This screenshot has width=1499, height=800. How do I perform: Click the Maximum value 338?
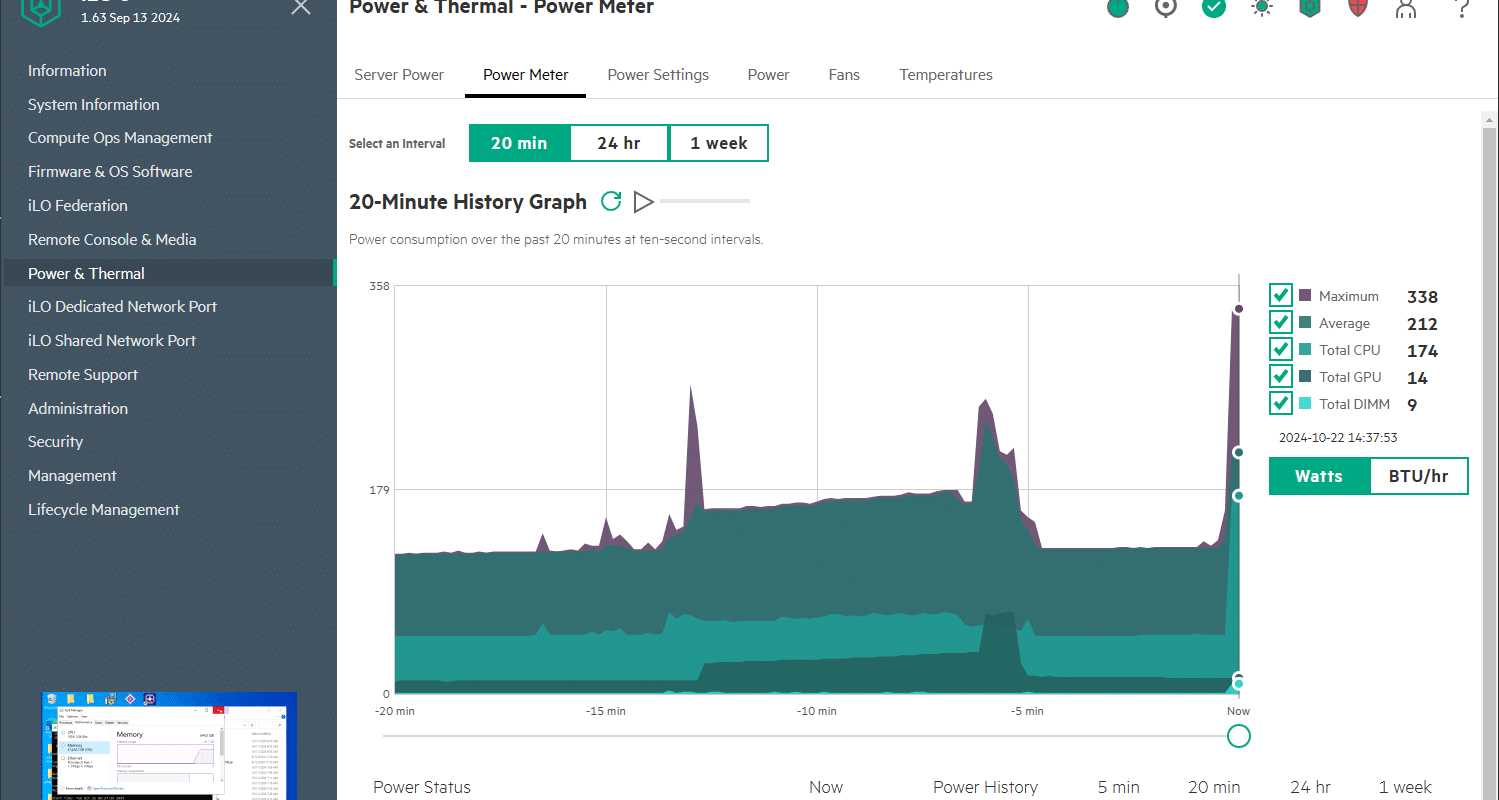click(x=1422, y=297)
